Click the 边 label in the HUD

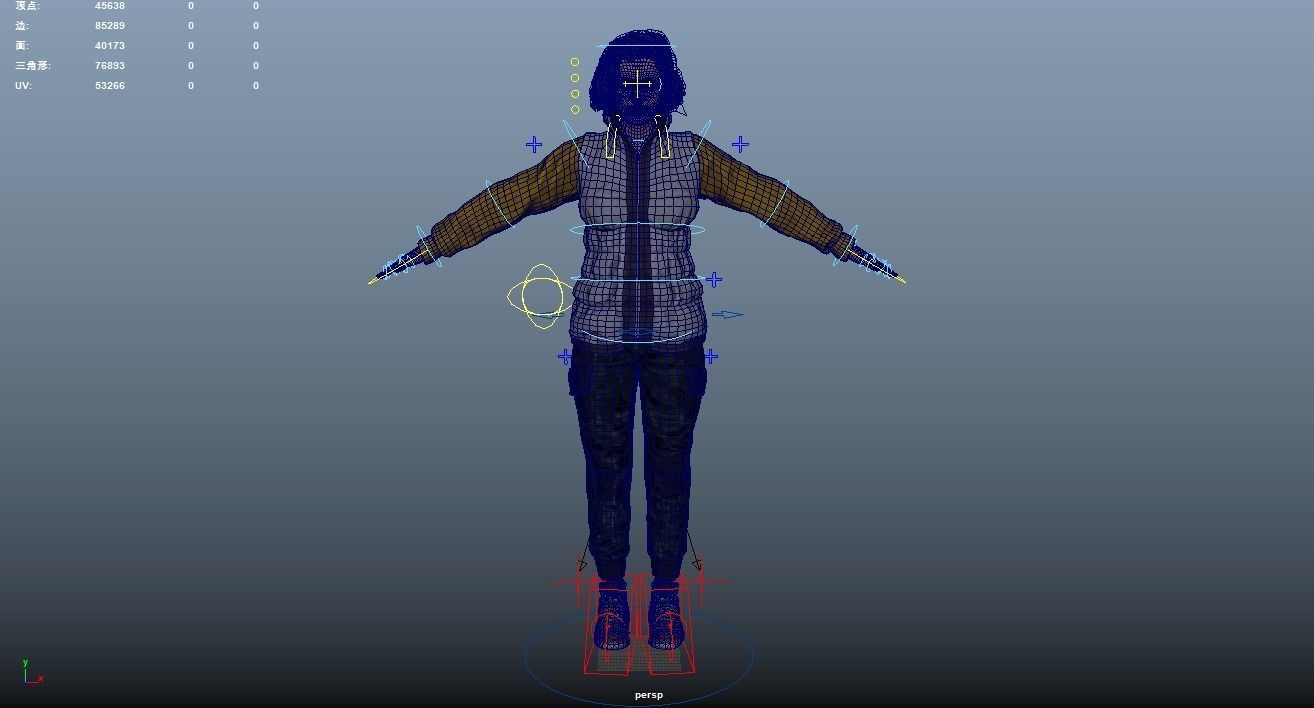coord(22,26)
